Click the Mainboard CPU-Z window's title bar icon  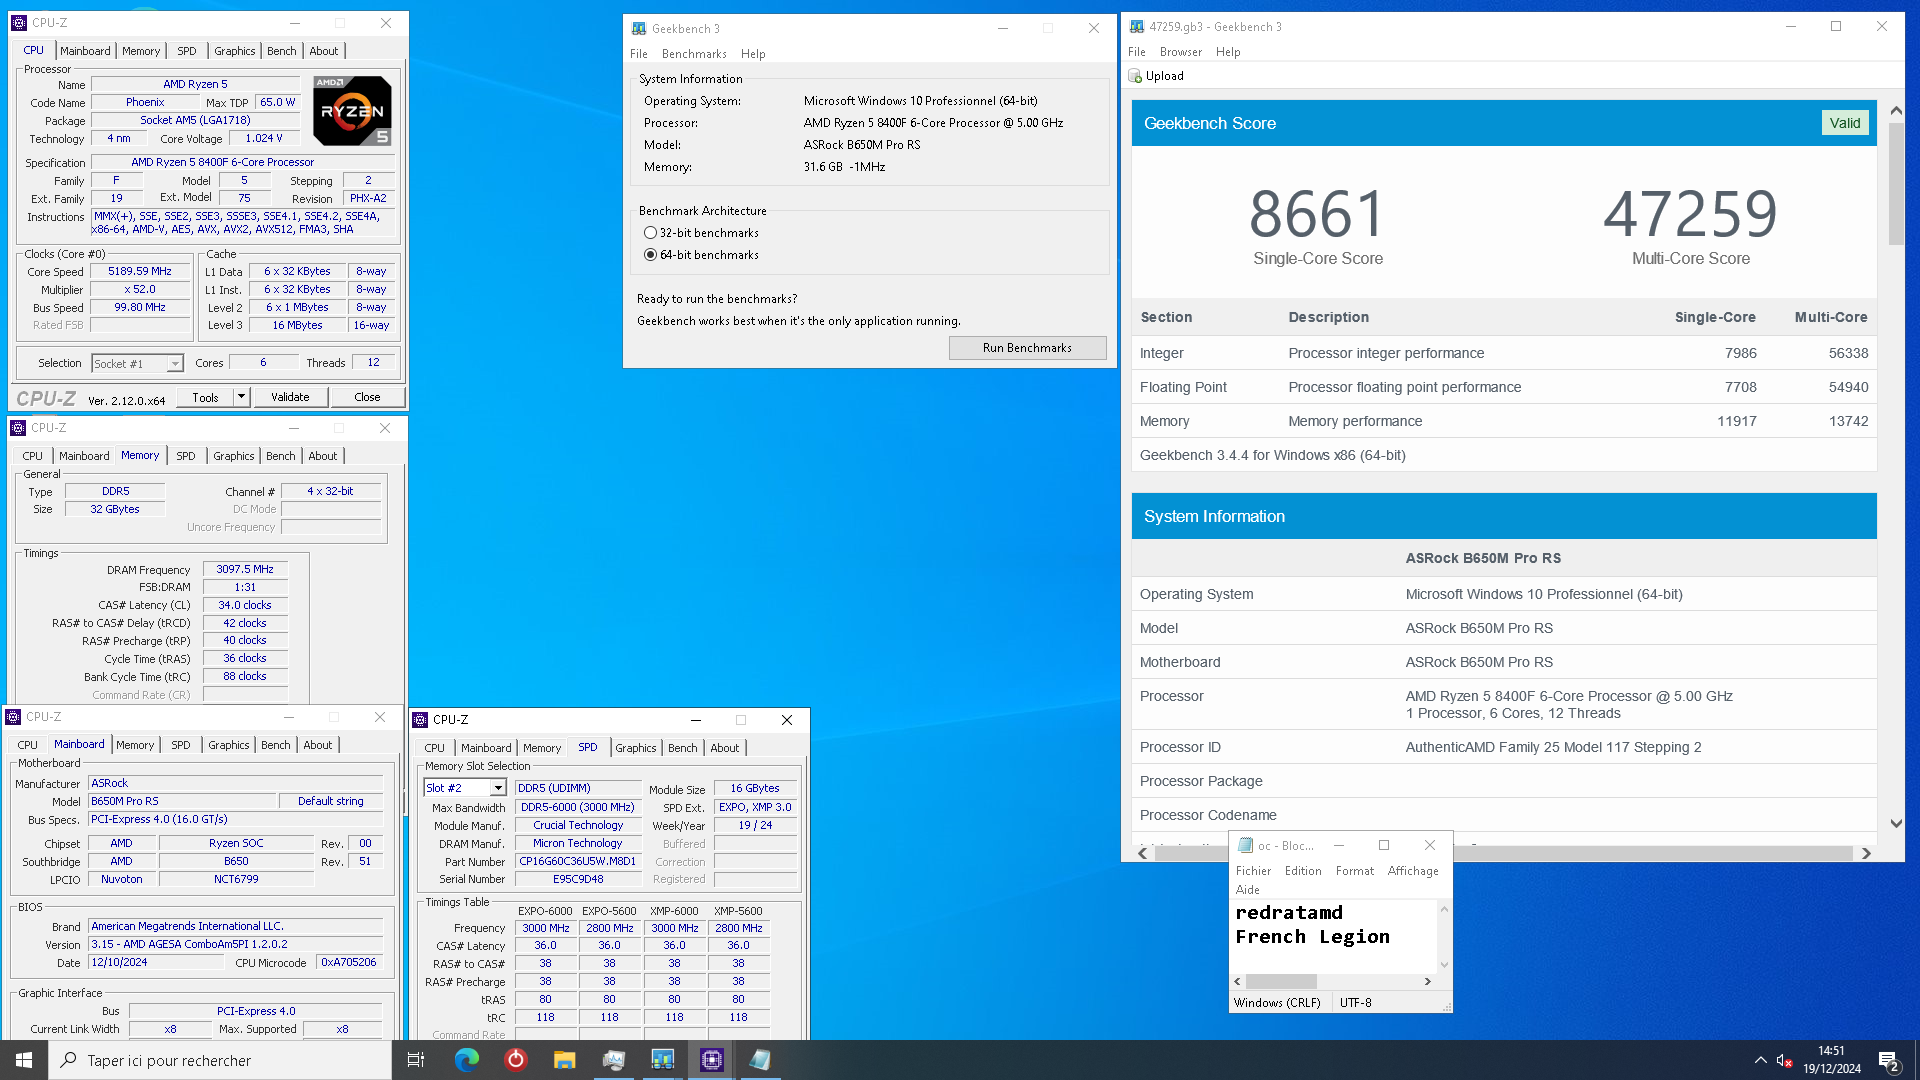(x=13, y=717)
